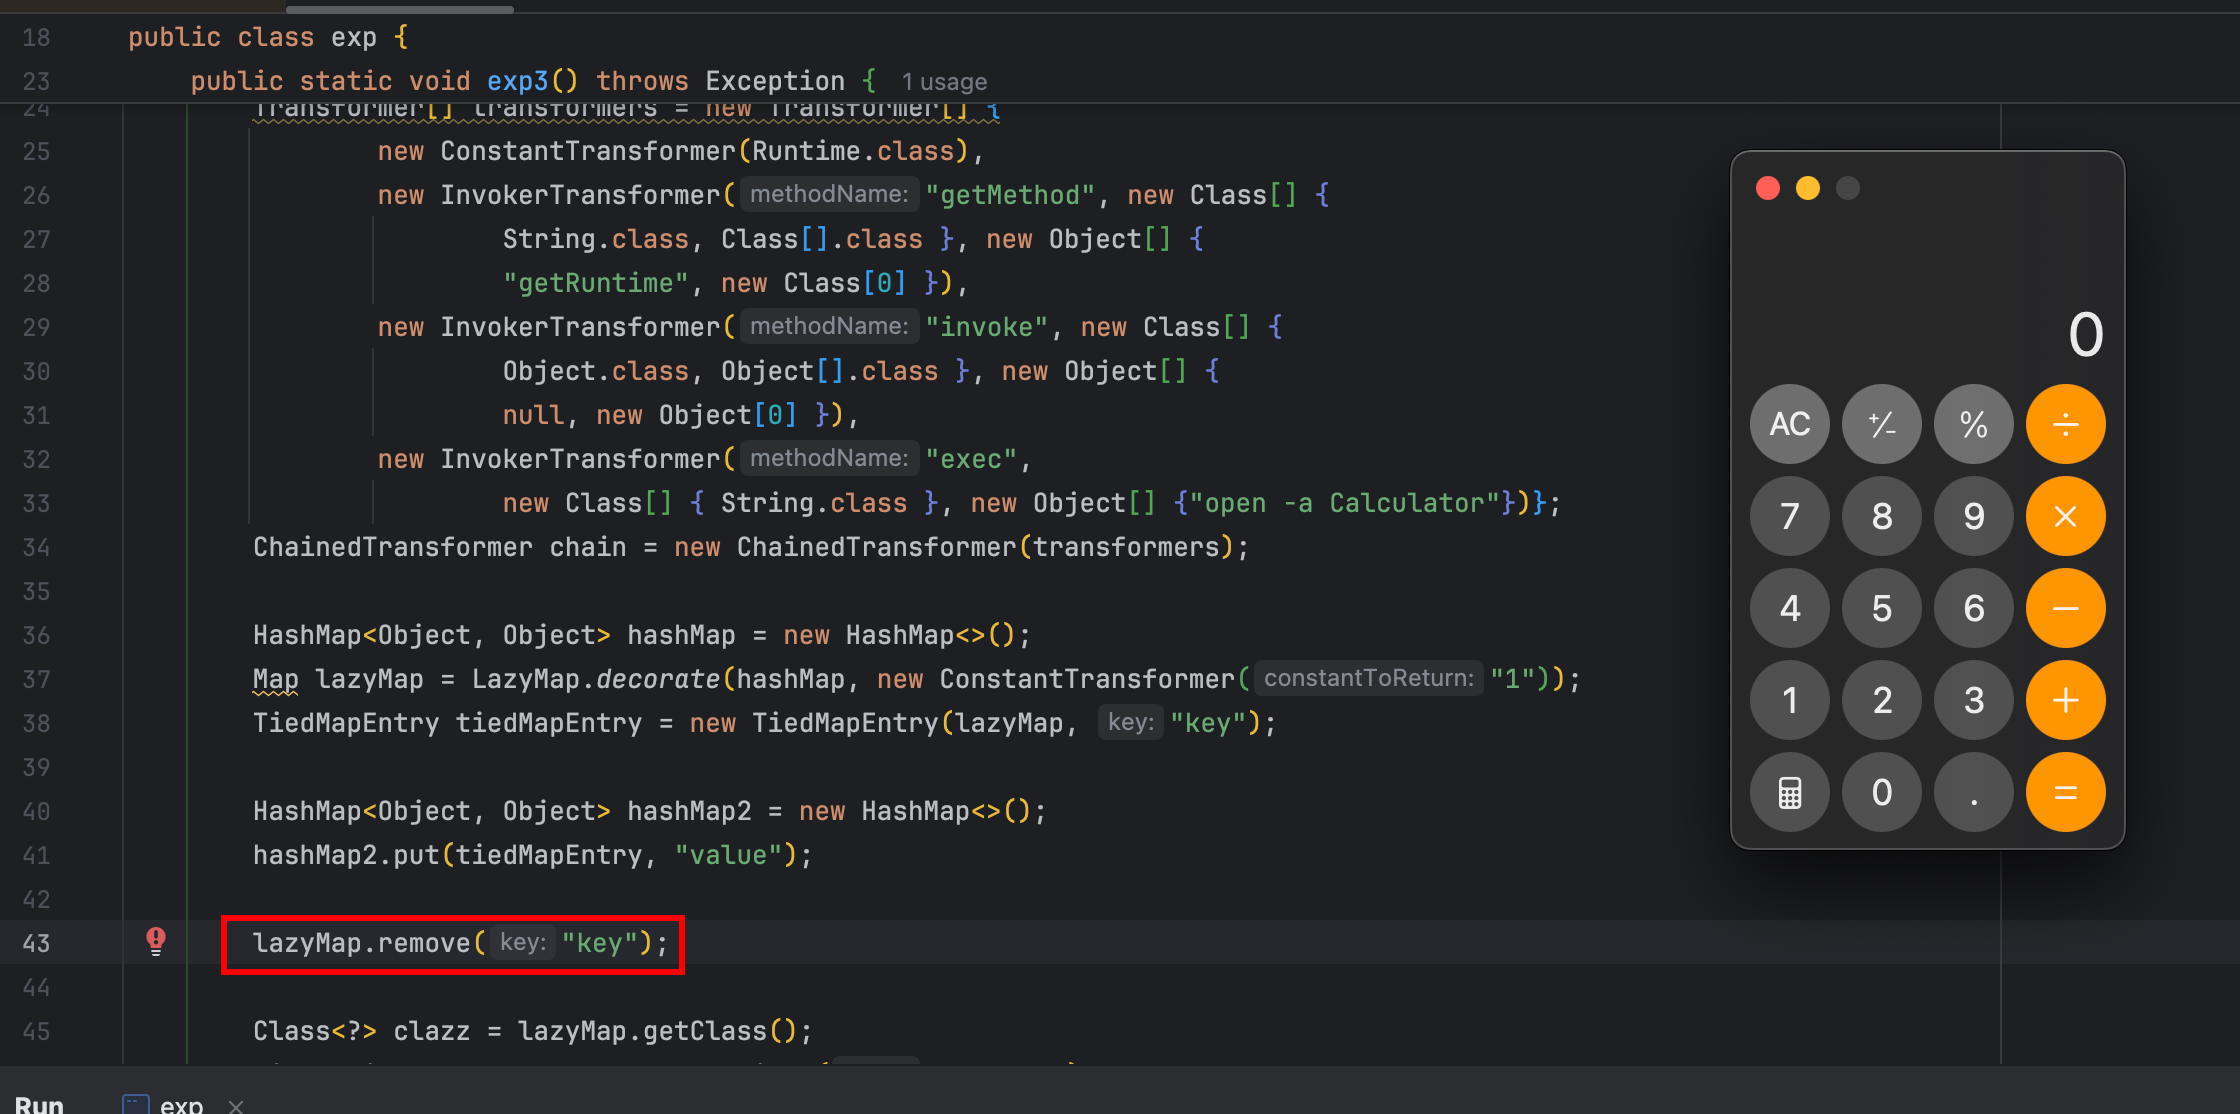Click the "getMethod" string on line 26

1011,195
